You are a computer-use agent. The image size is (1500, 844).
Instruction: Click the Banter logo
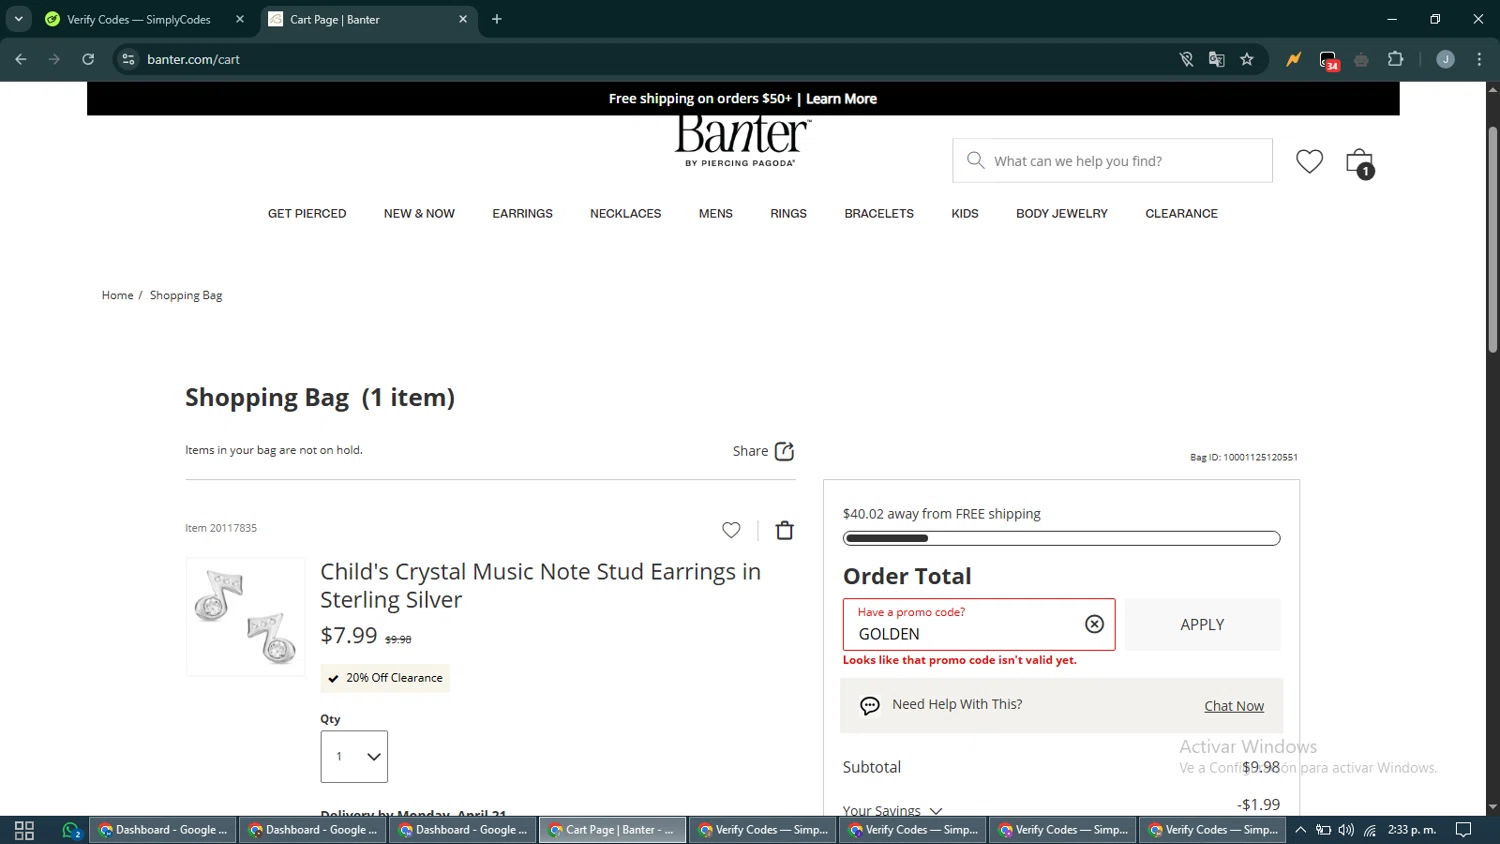742,141
